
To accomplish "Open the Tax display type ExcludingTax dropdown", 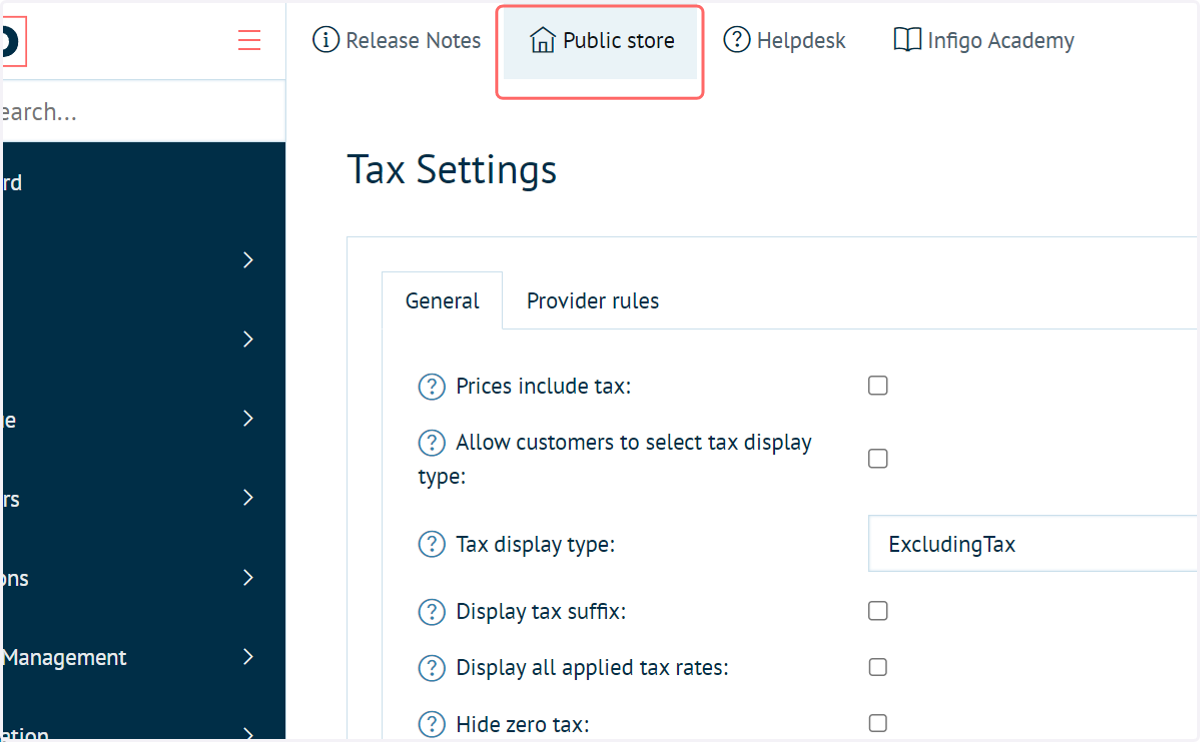I will click(1033, 544).
